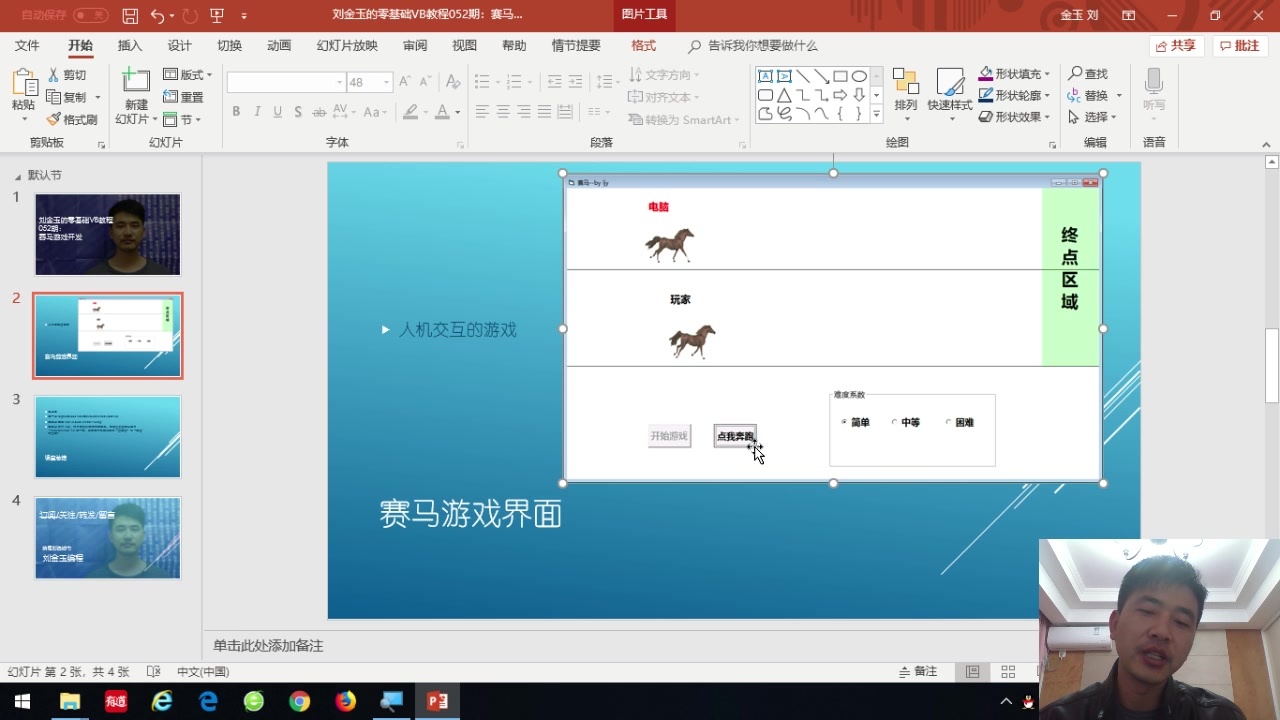1280x720 pixels.
Task: Increase font size with larger A
Action: 405,82
